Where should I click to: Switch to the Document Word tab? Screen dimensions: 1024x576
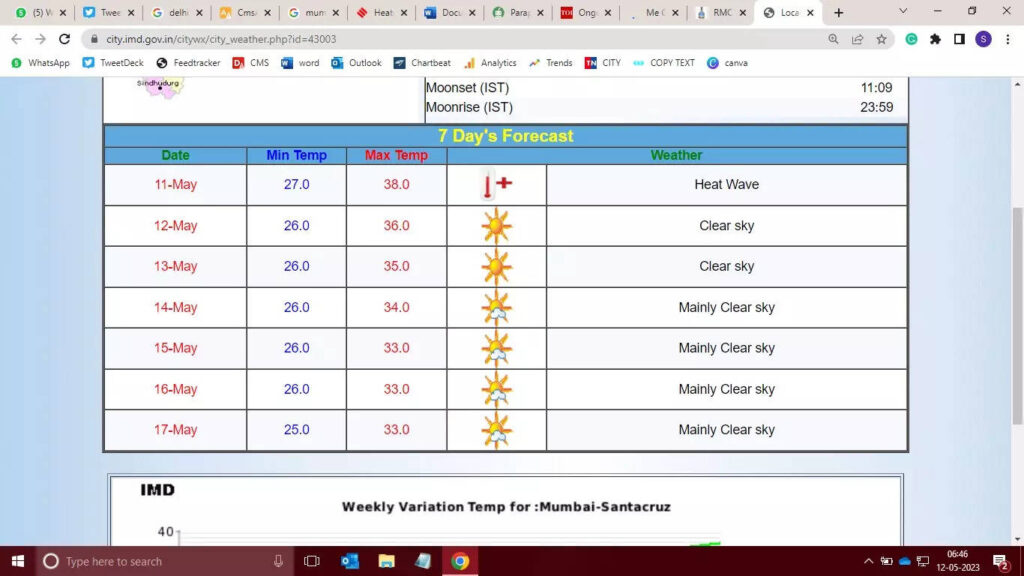tap(444, 13)
